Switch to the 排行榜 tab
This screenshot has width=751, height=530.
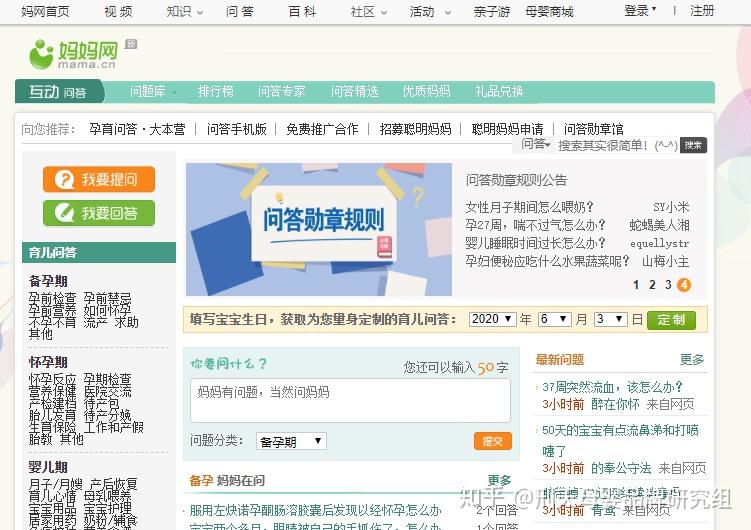point(216,91)
